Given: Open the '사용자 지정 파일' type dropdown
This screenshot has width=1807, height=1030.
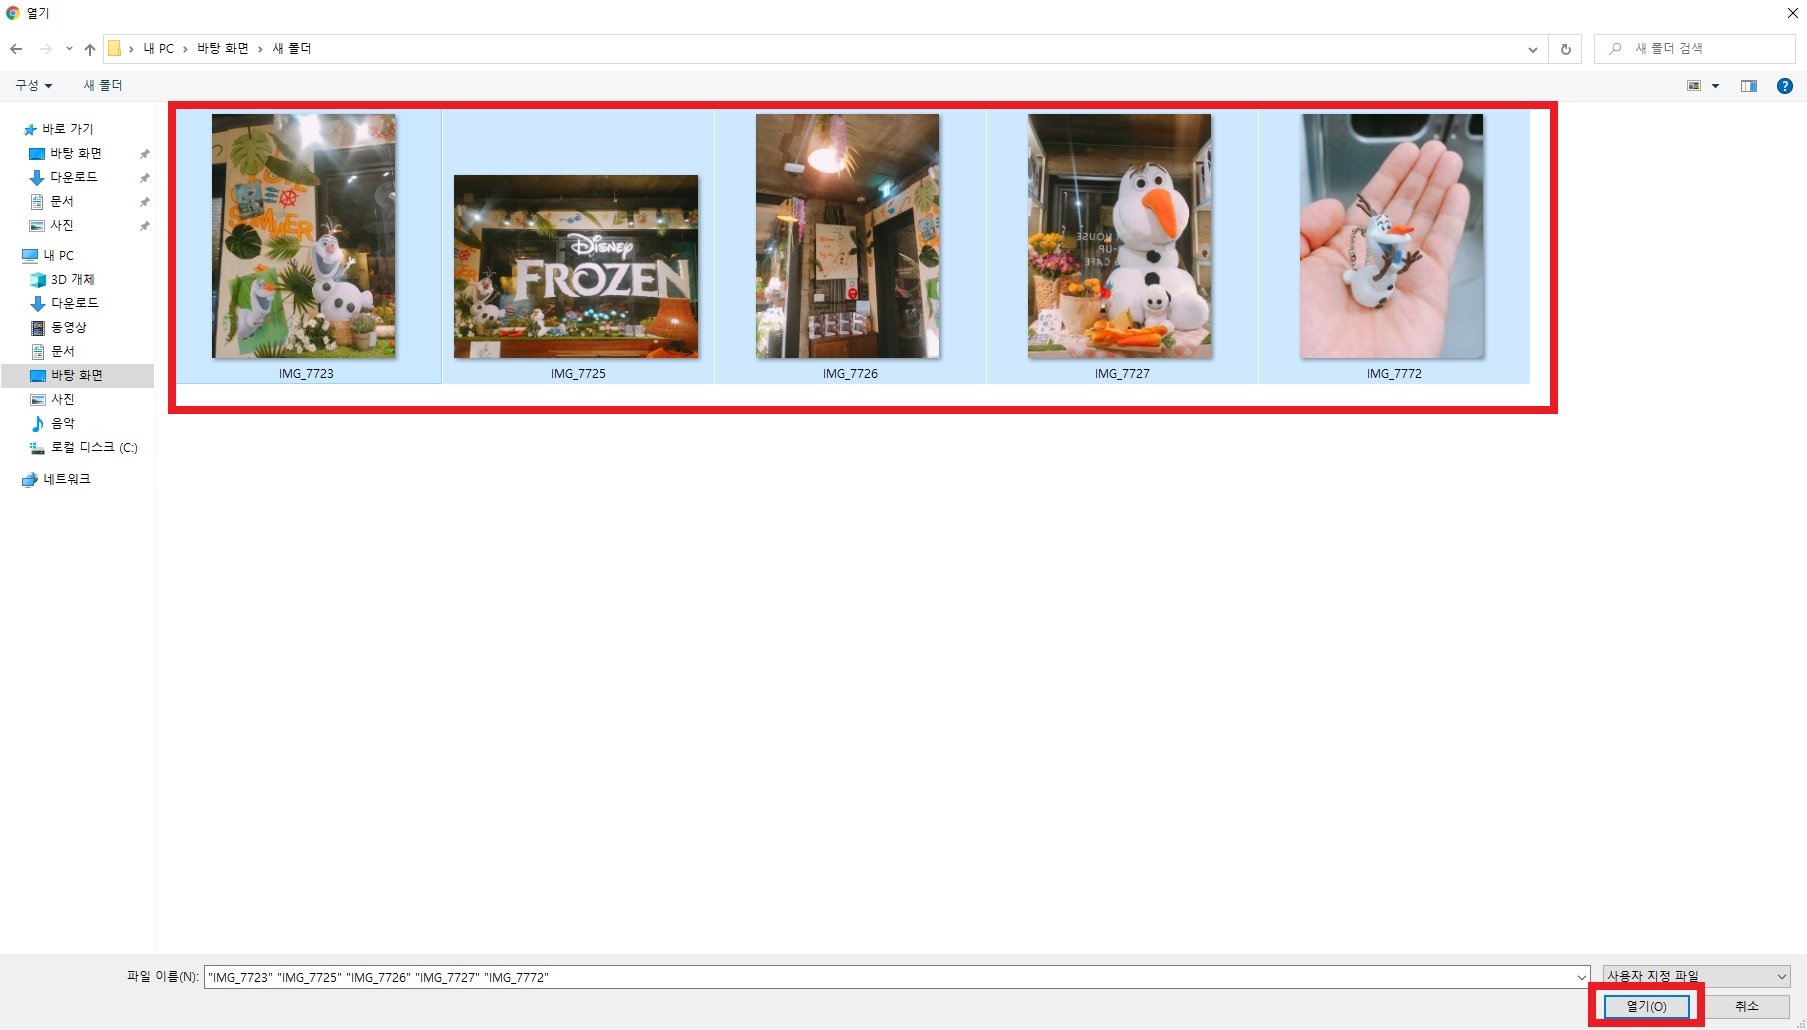Looking at the screenshot, I should [1696, 976].
